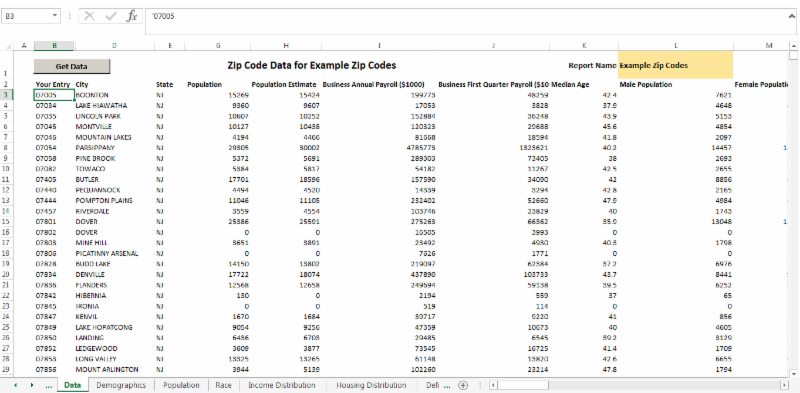This screenshot has width=800, height=393.
Task: Add a new sheet with the plus icon
Action: [463, 385]
